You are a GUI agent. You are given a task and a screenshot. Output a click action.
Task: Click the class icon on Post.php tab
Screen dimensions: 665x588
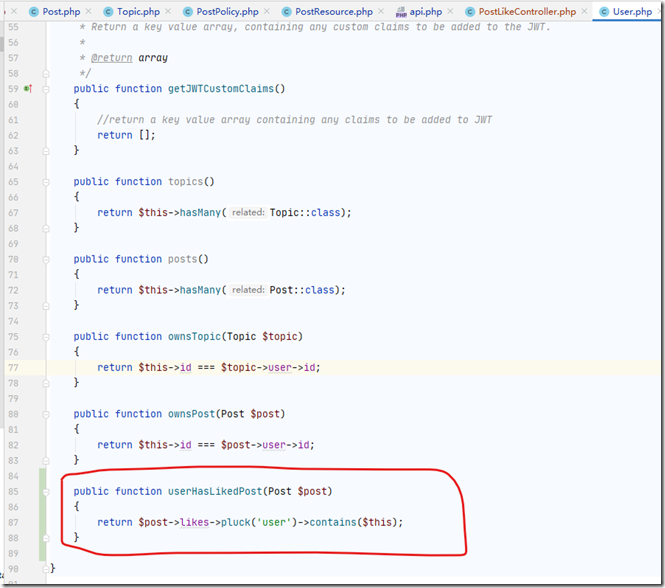coord(34,12)
